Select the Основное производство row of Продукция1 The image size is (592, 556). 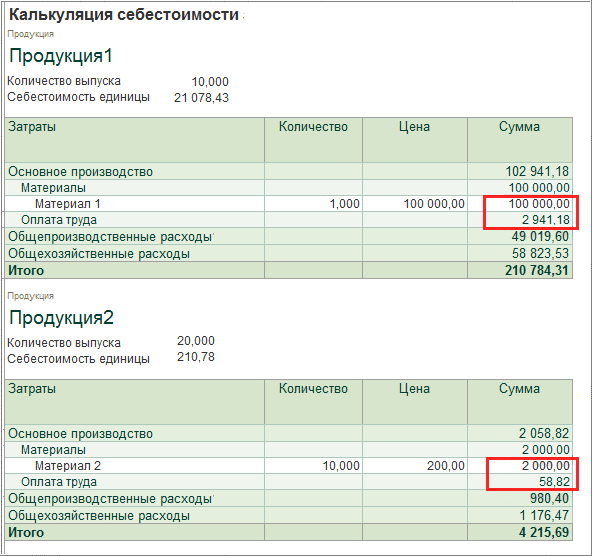pyautogui.click(x=289, y=171)
